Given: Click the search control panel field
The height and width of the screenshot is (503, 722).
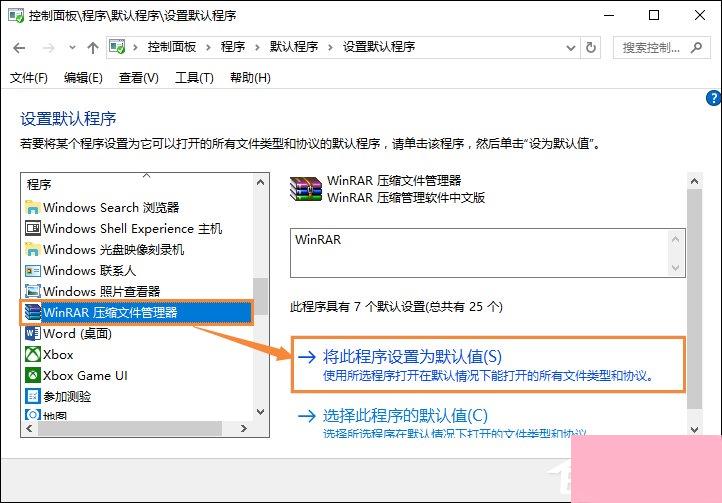Looking at the screenshot, I should [662, 47].
